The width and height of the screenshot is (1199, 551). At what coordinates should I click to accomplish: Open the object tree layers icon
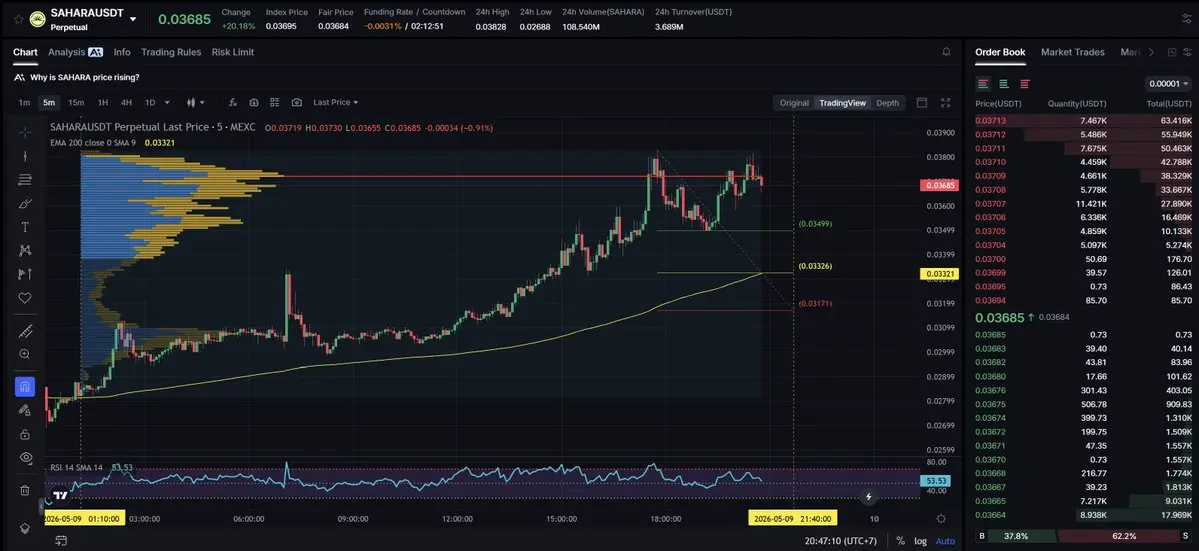(25, 528)
